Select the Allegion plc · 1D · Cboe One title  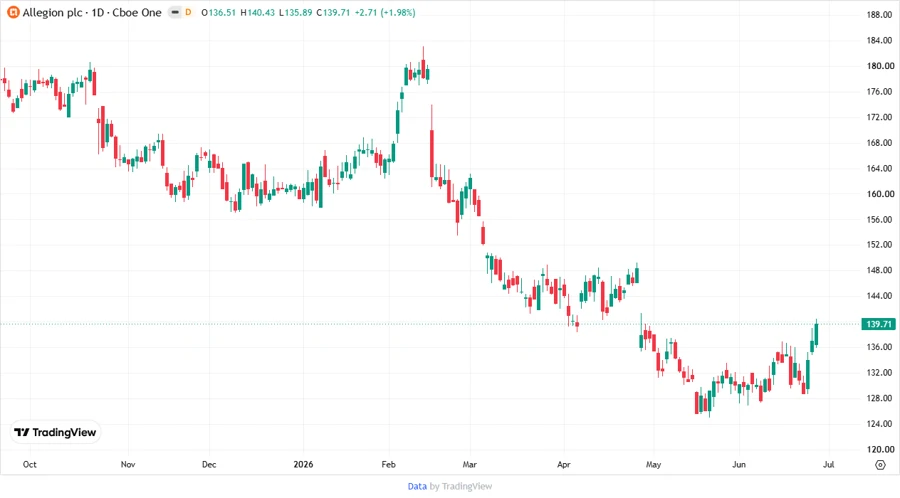click(92, 13)
